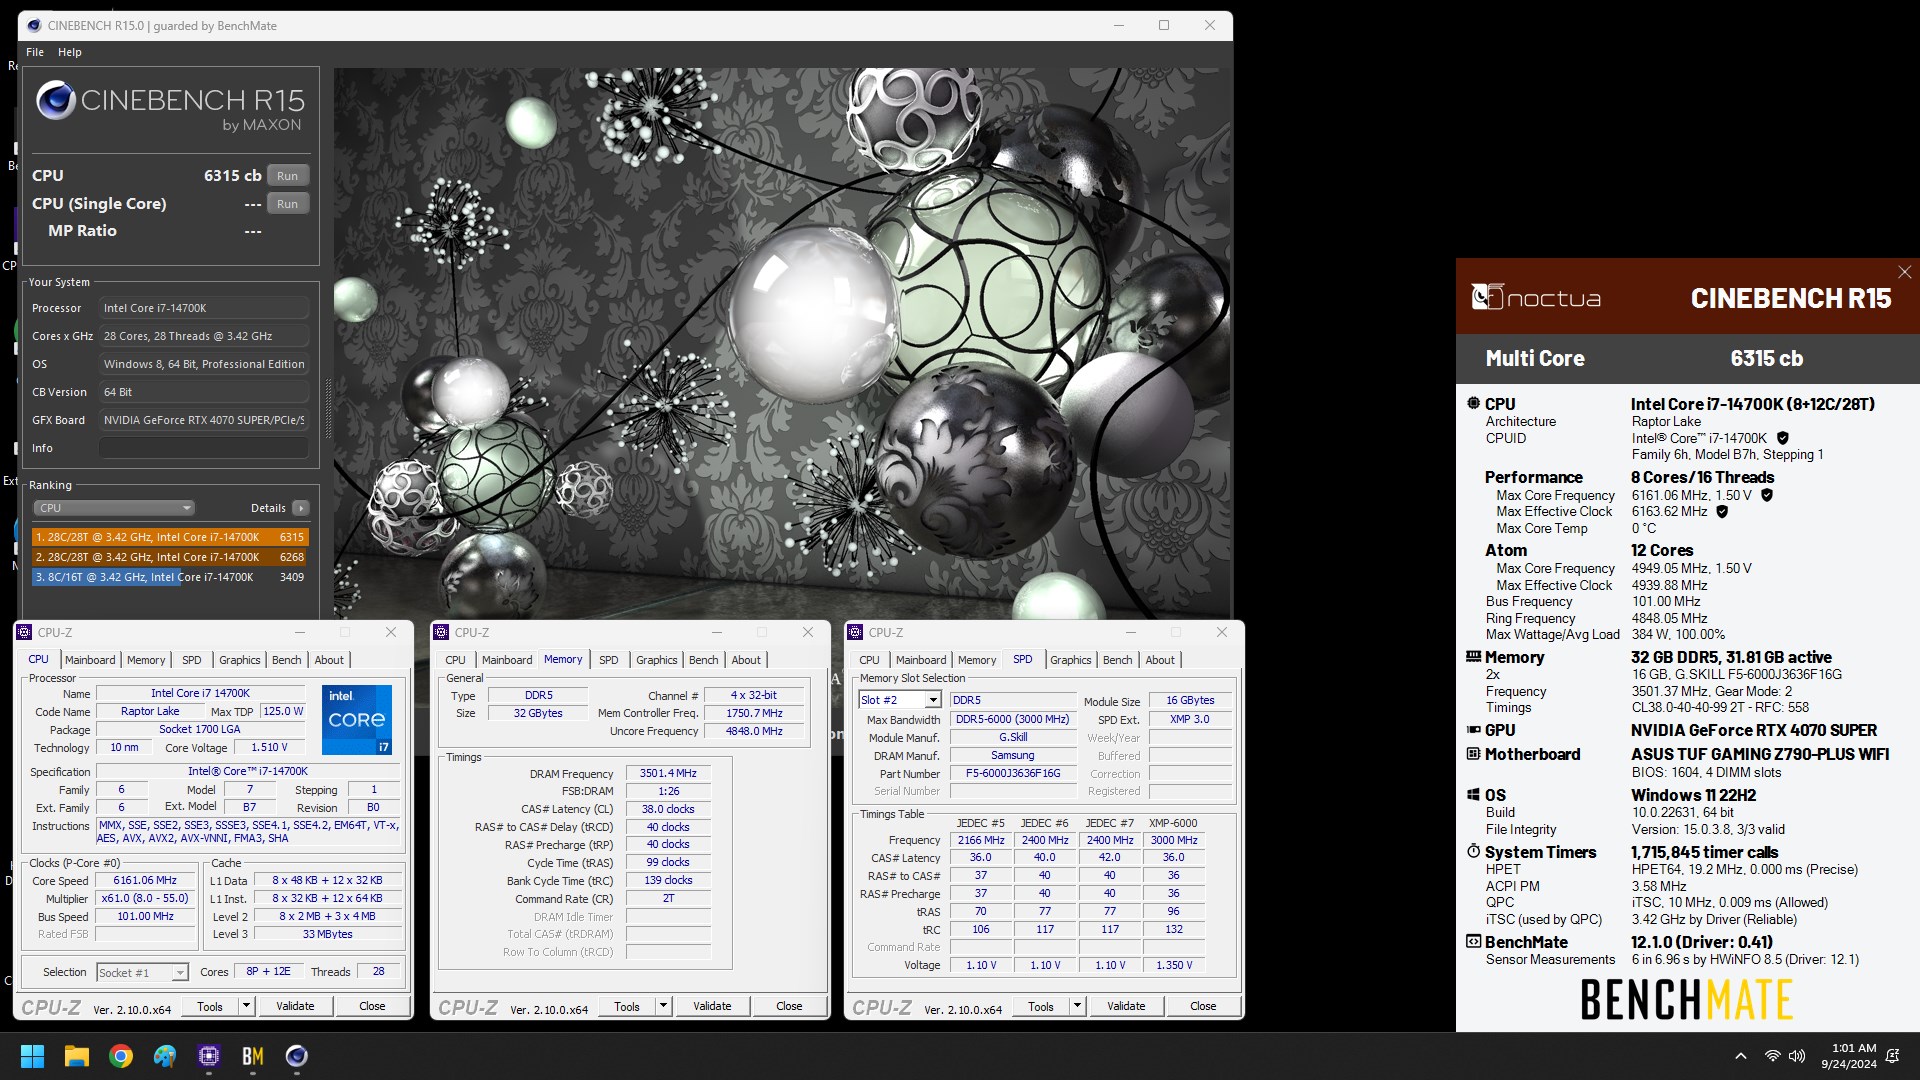Screen dimensions: 1920x1080
Task: Click the Cinebench rendered scene image
Action: click(x=782, y=342)
